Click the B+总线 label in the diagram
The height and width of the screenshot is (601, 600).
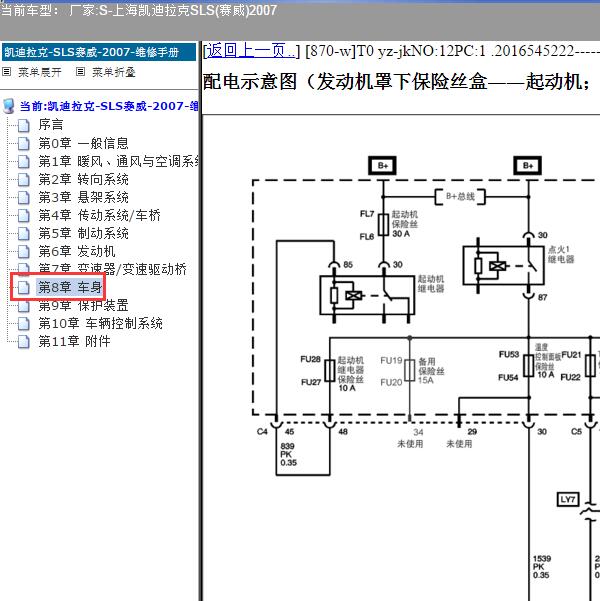point(460,197)
